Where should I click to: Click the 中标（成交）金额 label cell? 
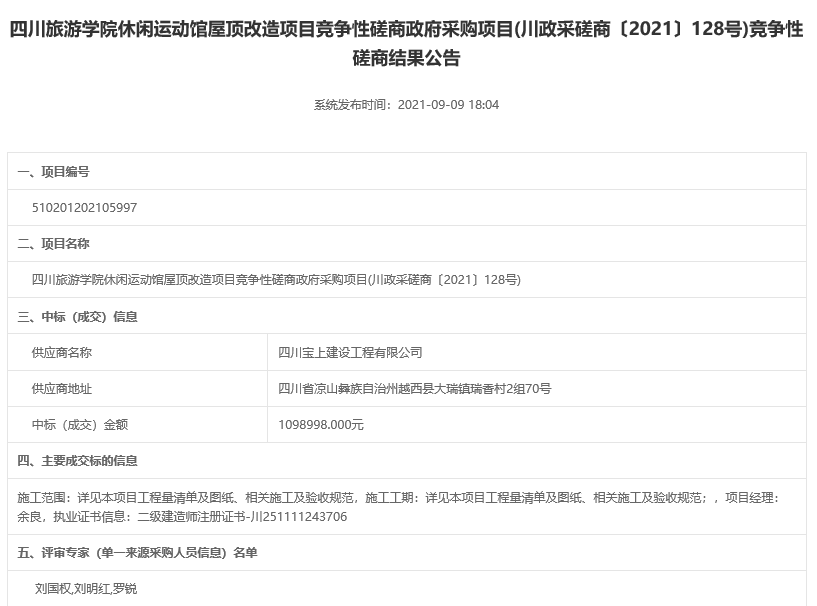[138, 425]
